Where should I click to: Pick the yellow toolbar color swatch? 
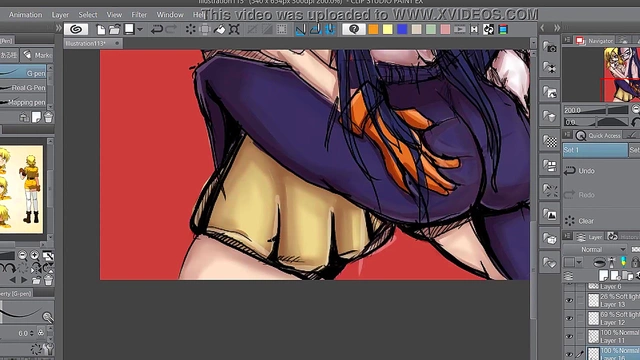click(388, 29)
